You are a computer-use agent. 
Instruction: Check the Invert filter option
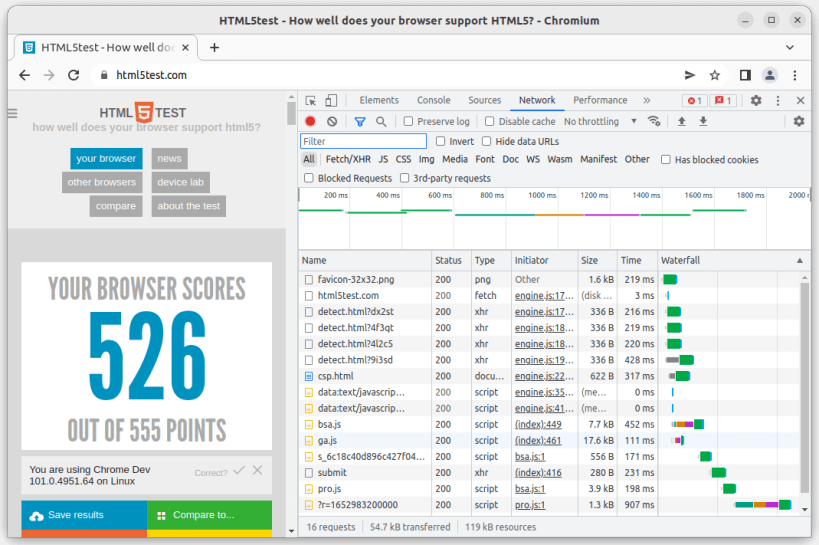(x=440, y=141)
